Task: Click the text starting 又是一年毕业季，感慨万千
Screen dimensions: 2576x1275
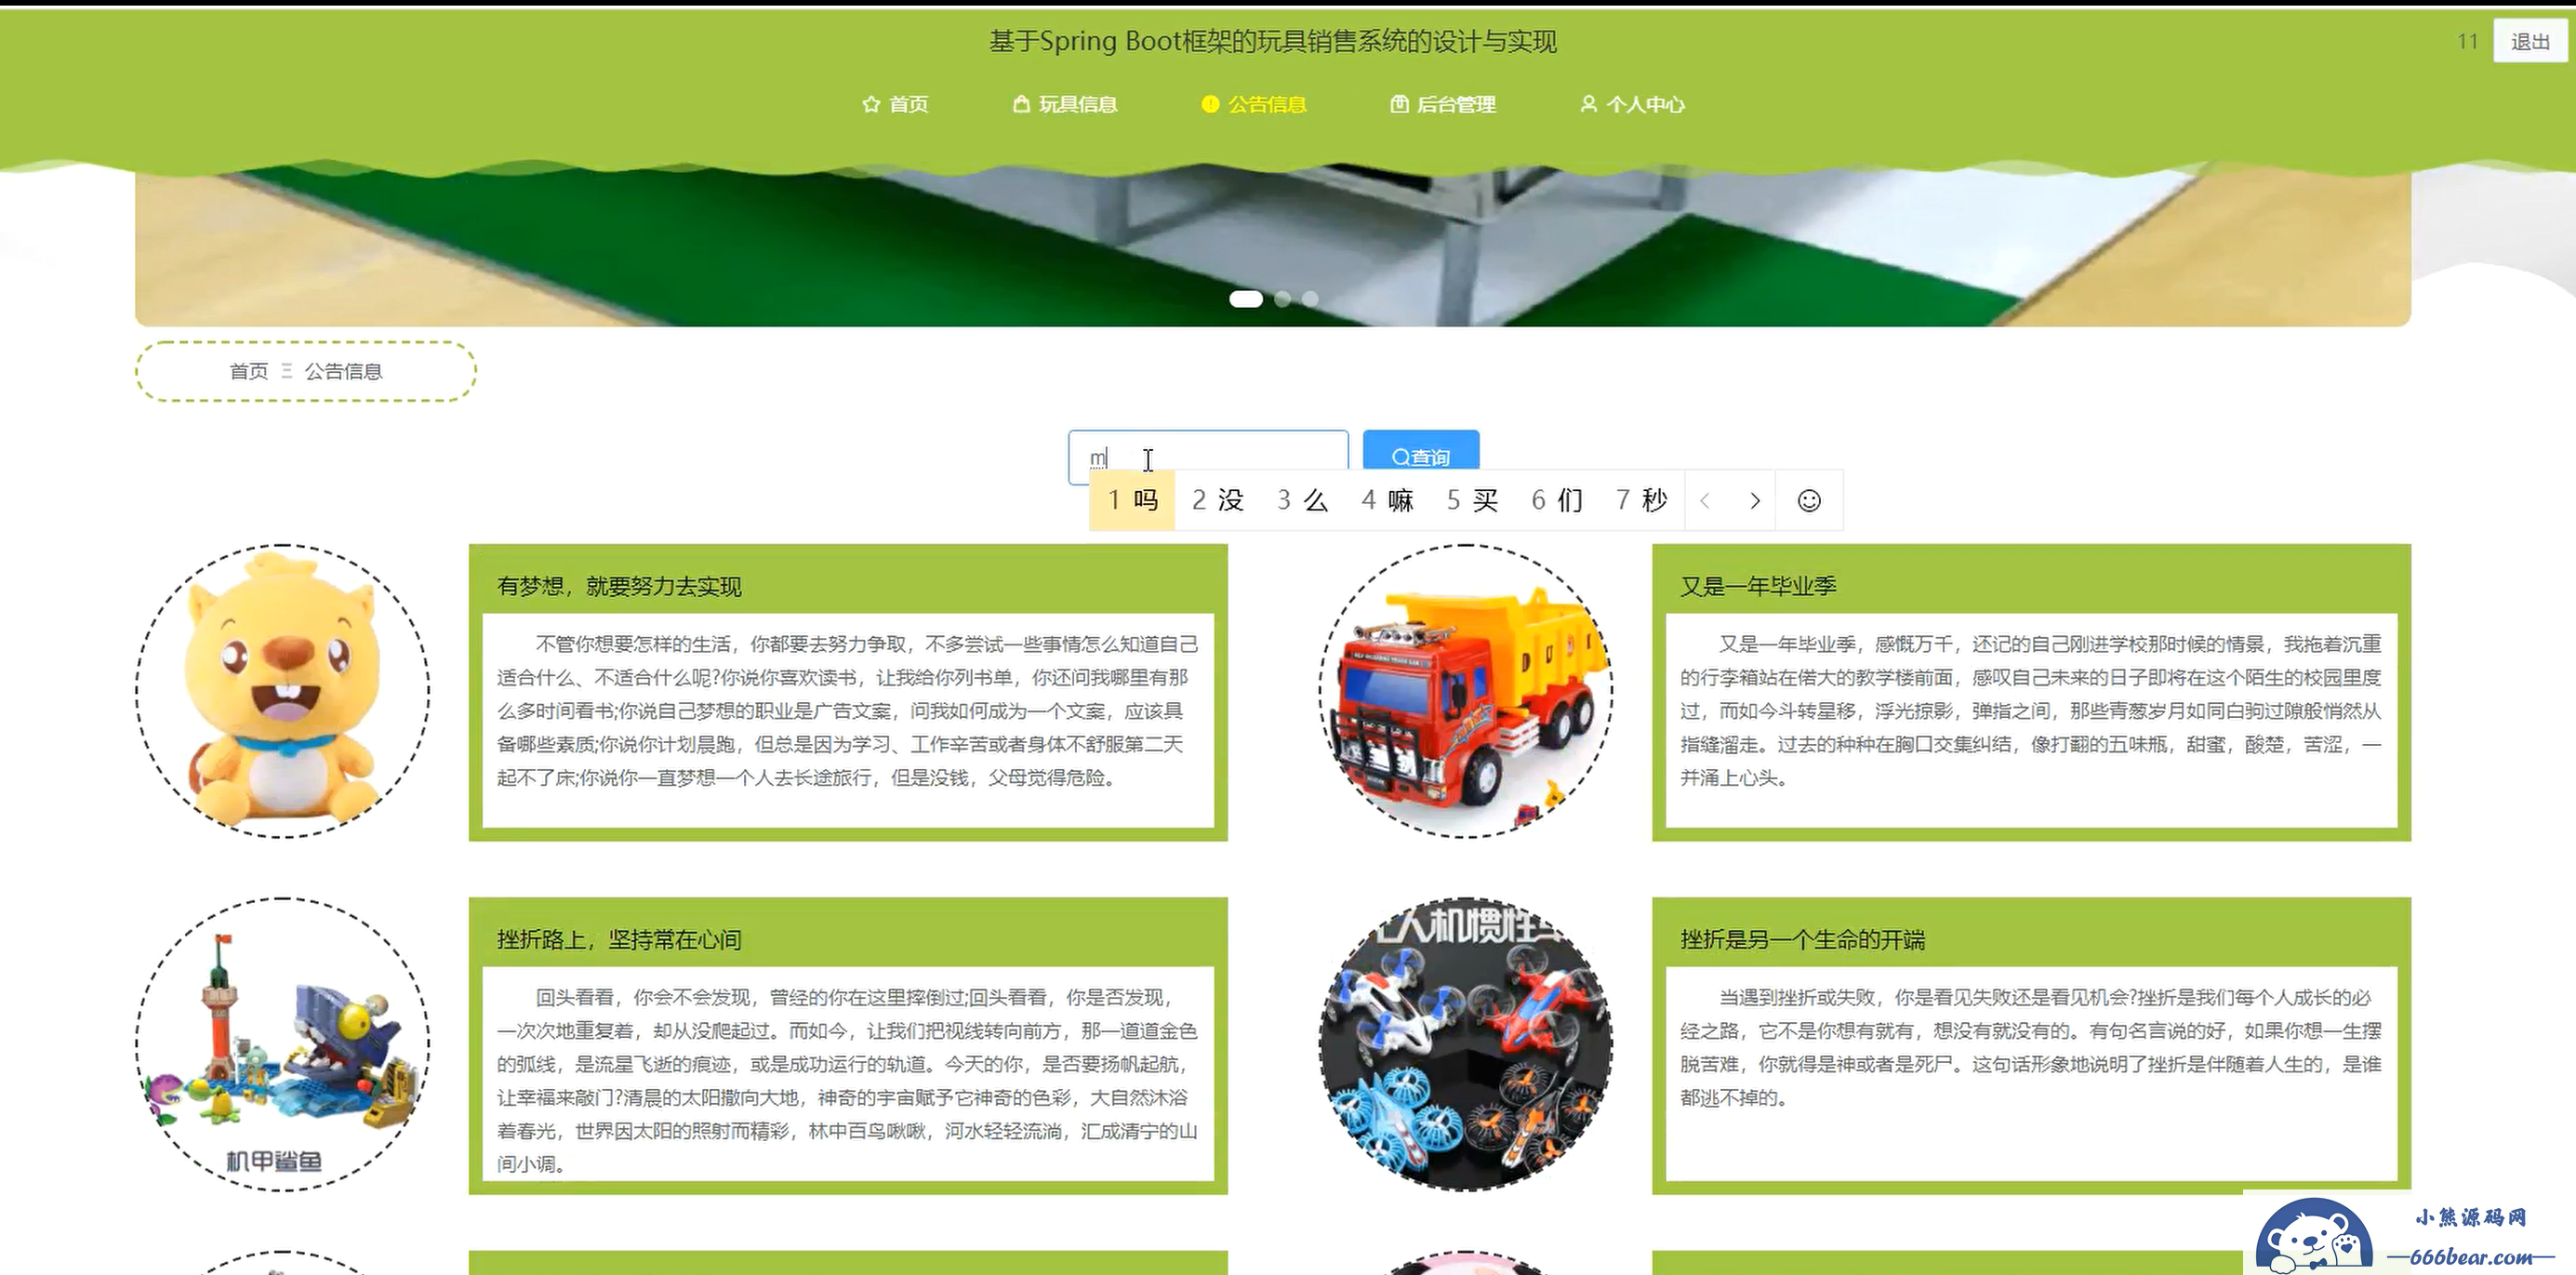Action: (x=2031, y=711)
